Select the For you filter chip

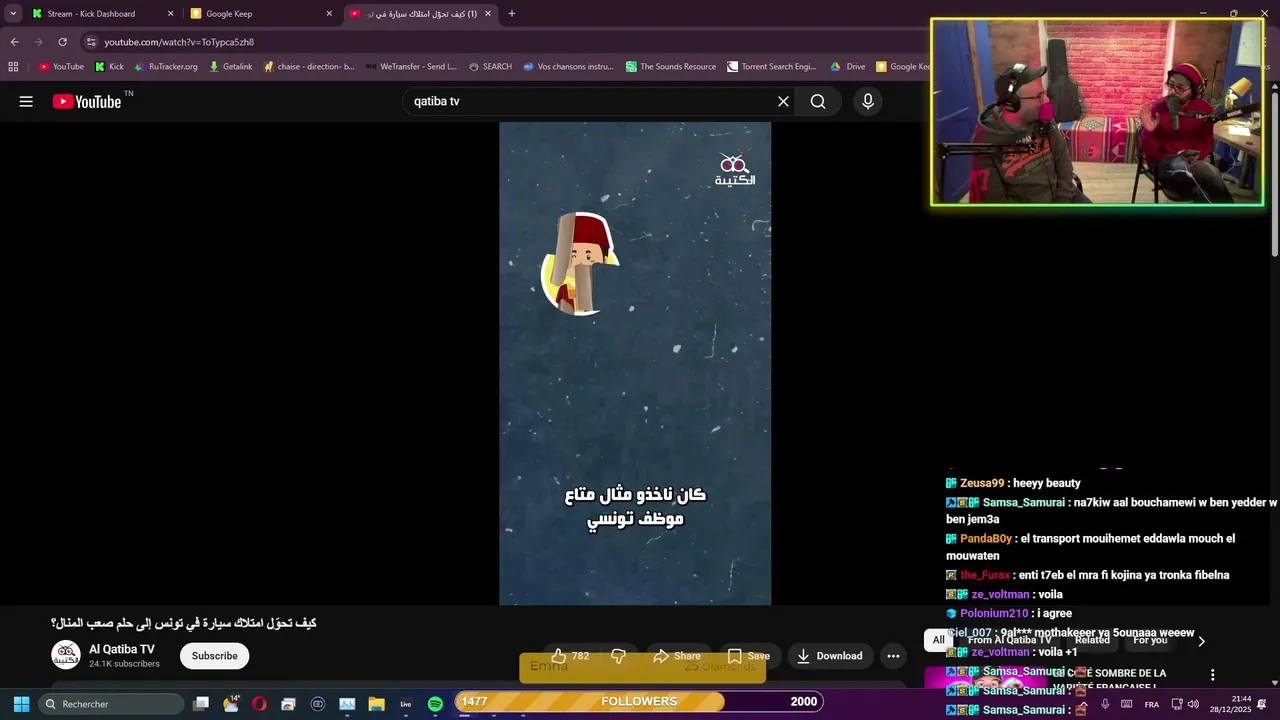coord(1150,640)
